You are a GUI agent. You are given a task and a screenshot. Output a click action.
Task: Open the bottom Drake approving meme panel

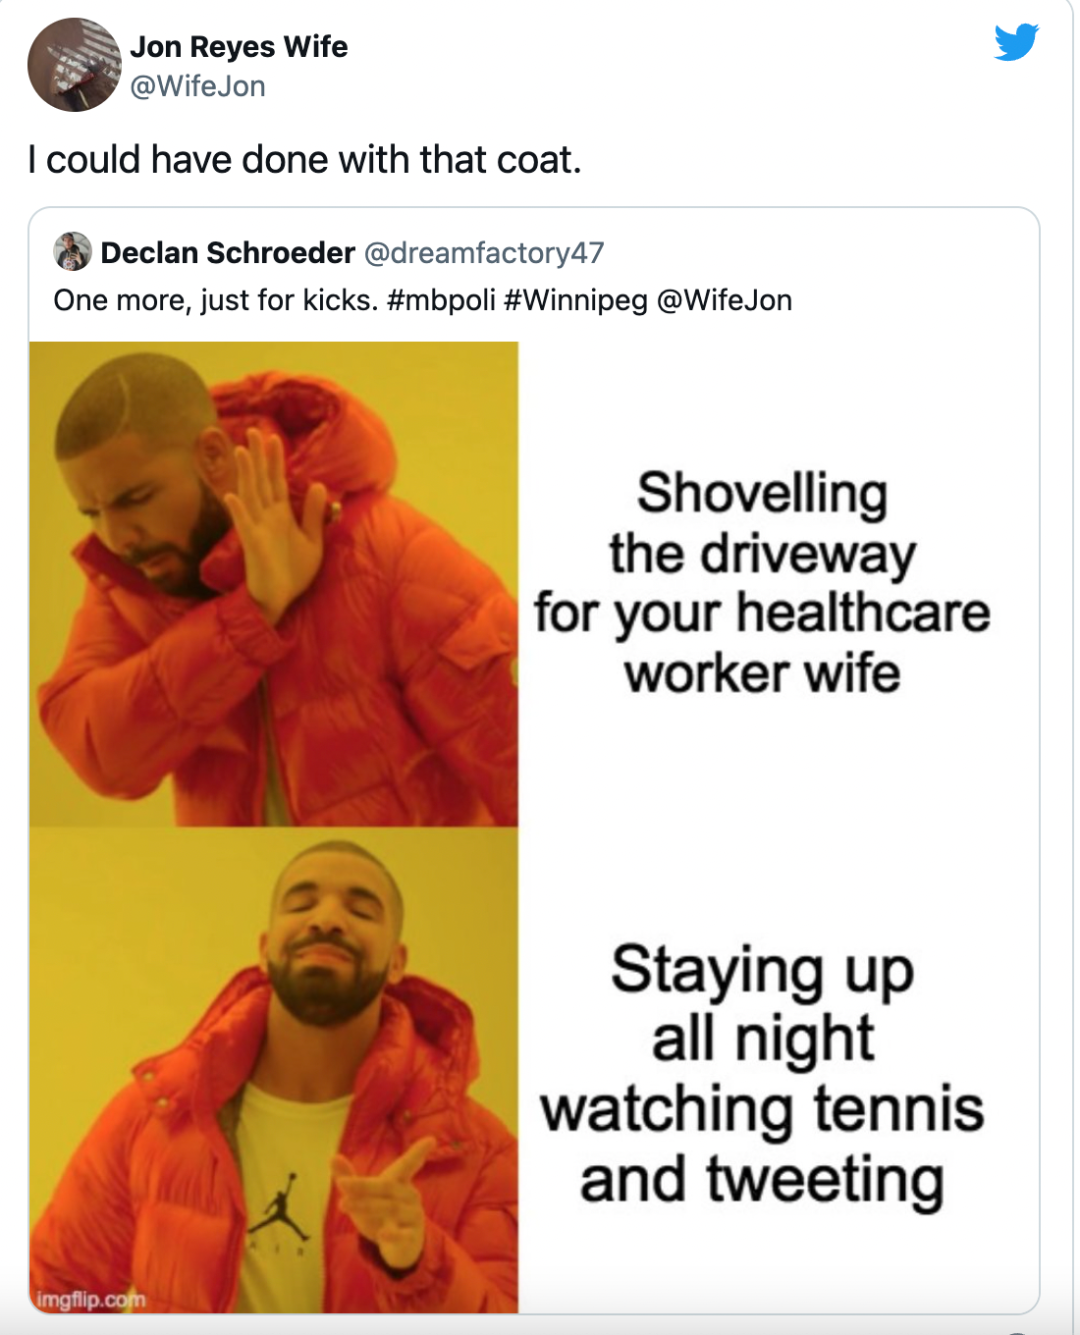(x=274, y=1070)
